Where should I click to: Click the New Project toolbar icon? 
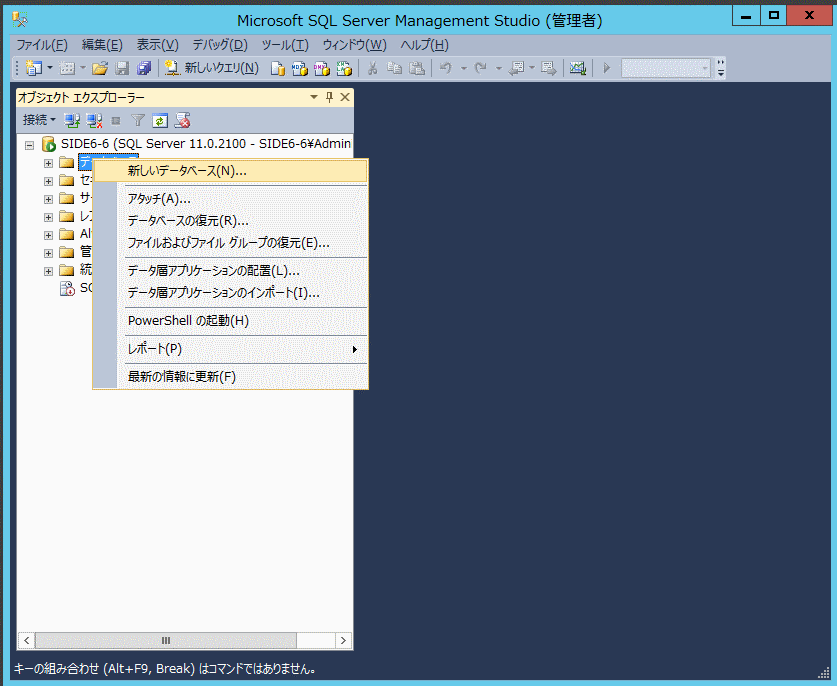[x=34, y=68]
